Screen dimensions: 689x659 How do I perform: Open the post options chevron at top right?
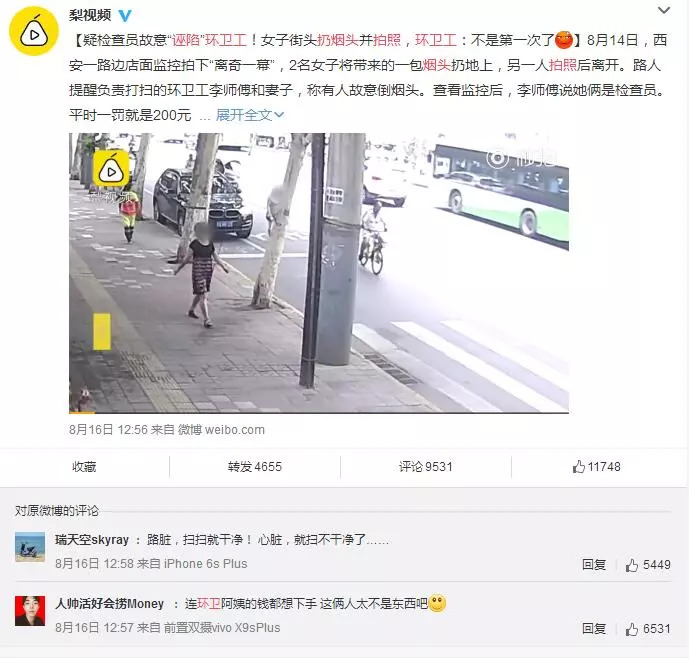click(x=664, y=10)
